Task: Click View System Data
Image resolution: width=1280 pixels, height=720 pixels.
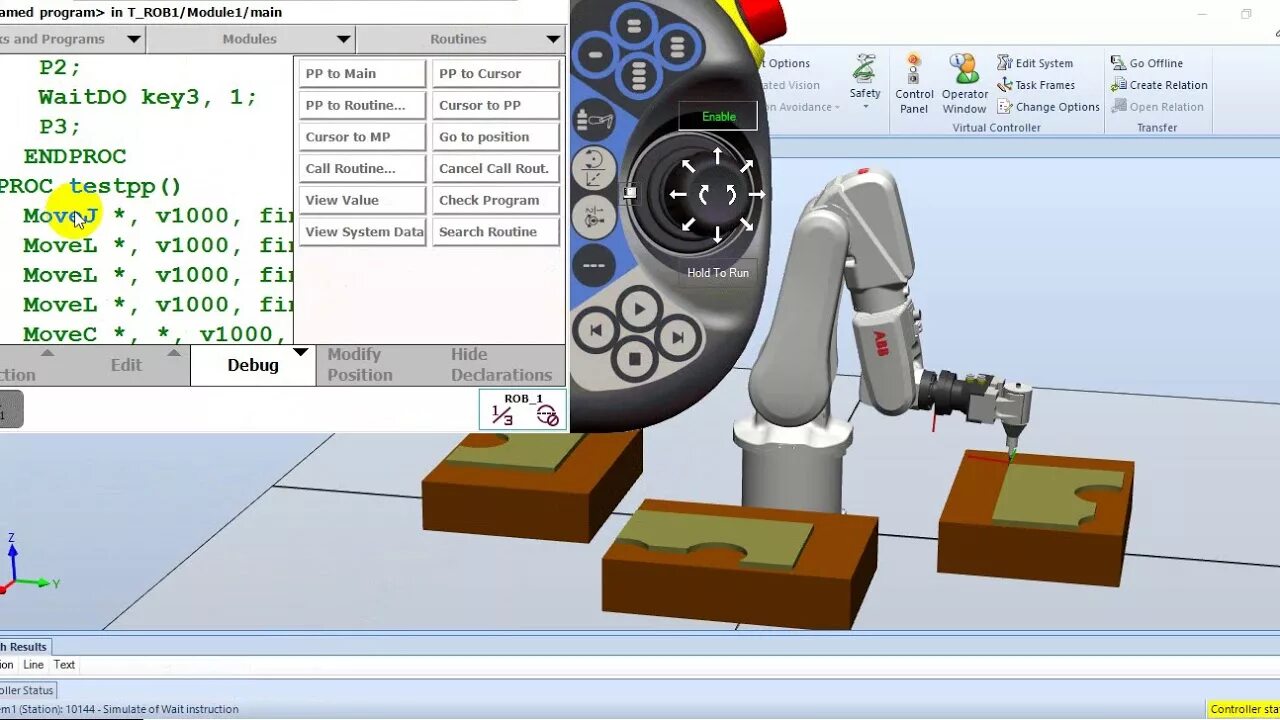Action: [362, 232]
